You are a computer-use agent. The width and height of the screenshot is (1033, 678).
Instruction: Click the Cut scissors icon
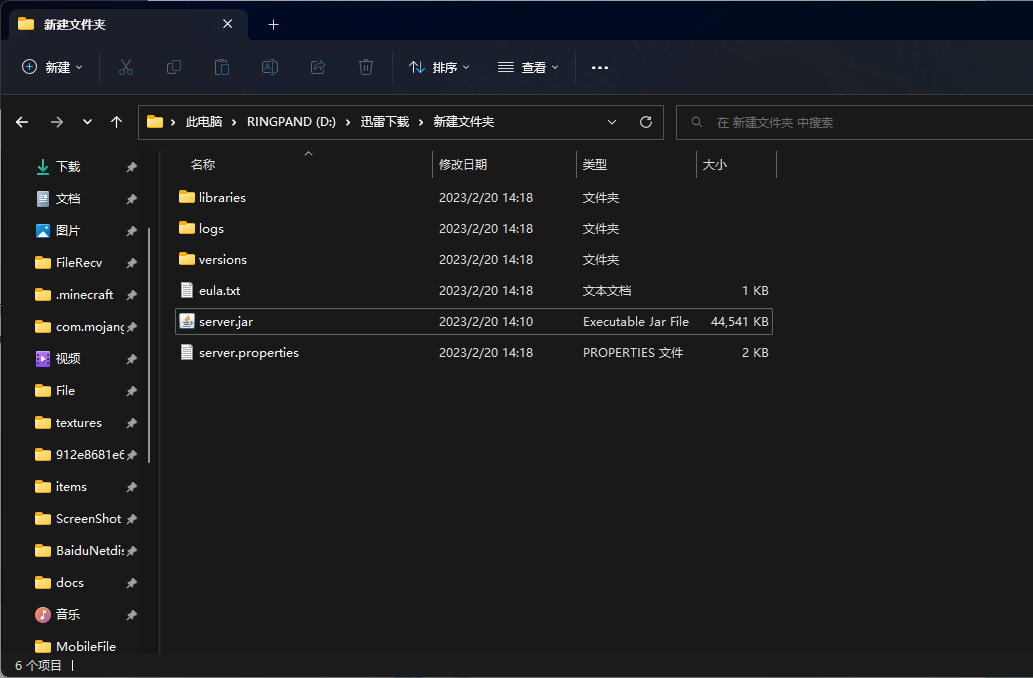pos(126,67)
